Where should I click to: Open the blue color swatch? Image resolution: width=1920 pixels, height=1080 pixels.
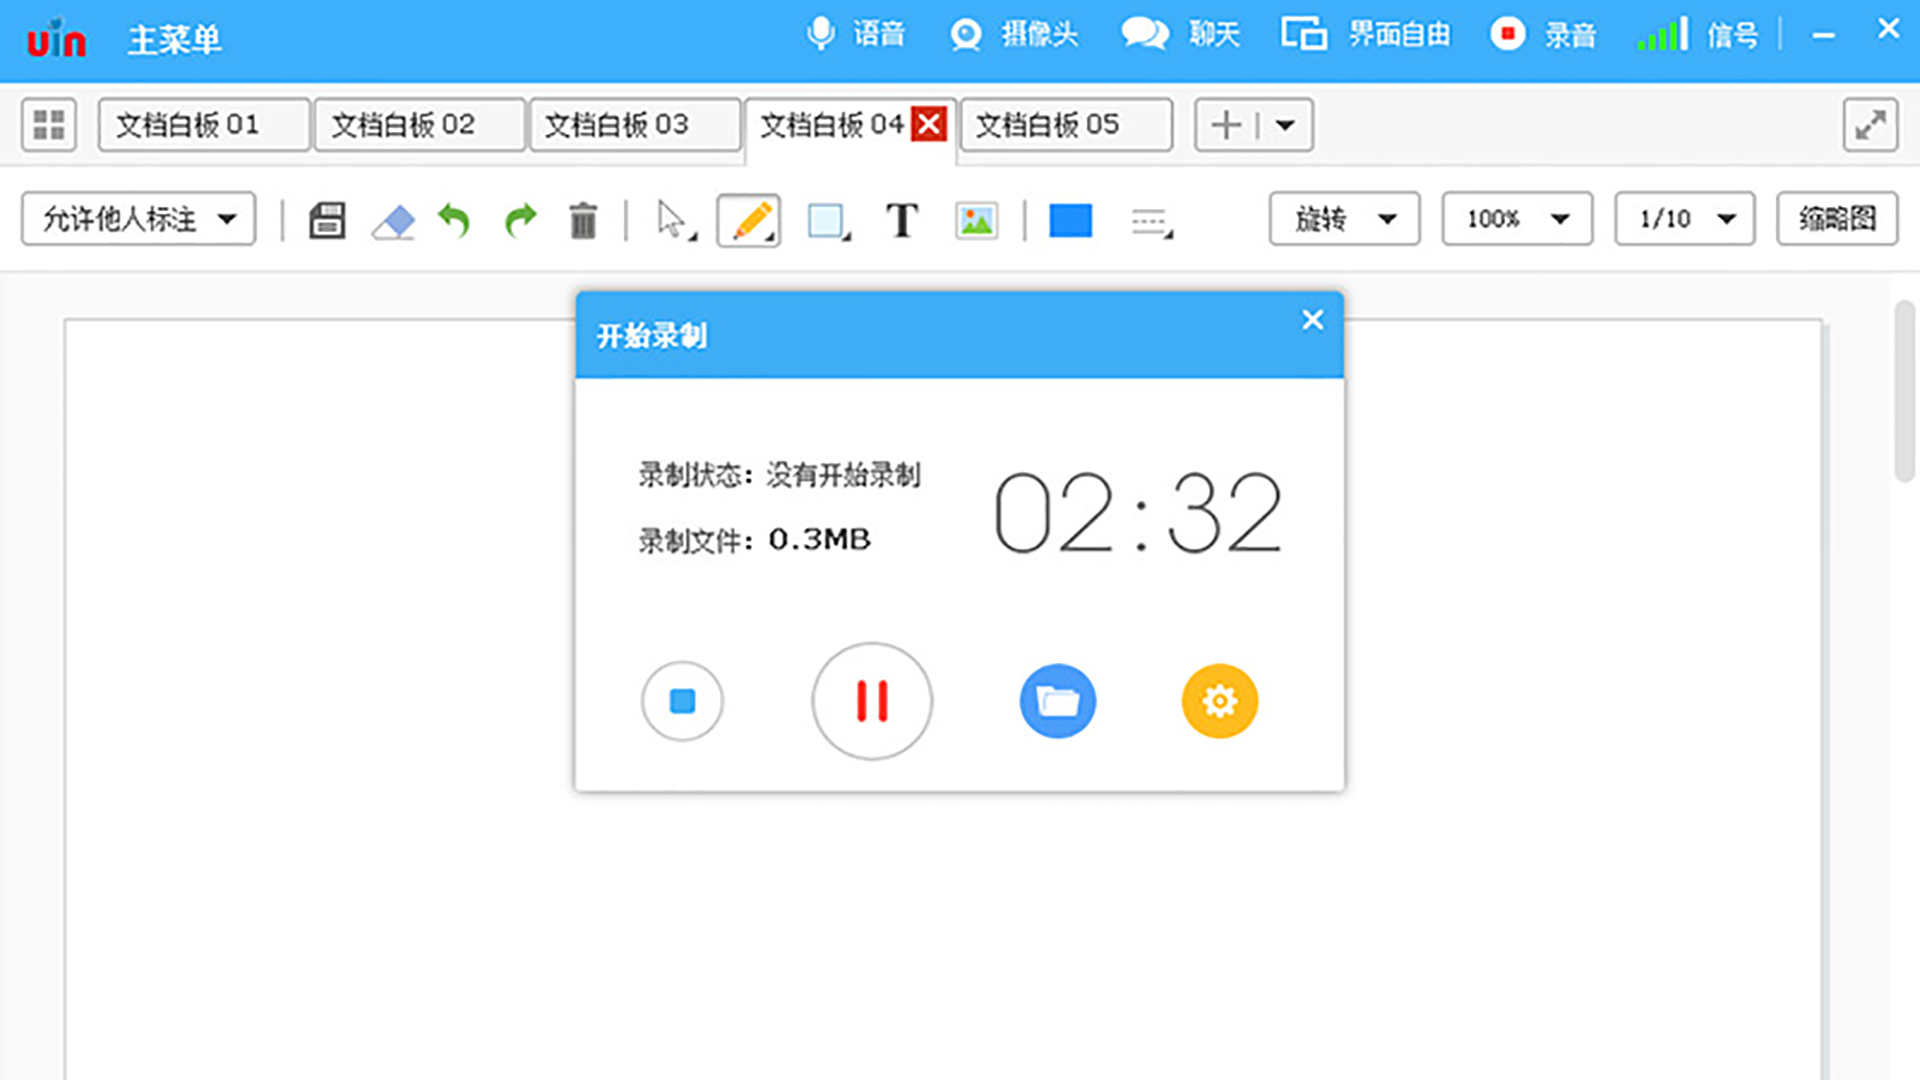(x=1070, y=220)
